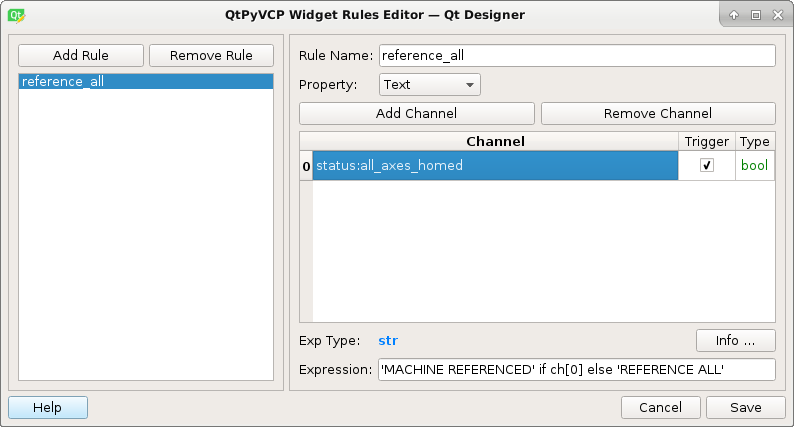The width and height of the screenshot is (794, 427).
Task: Open the Property dropdown showing Text
Action: click(429, 85)
